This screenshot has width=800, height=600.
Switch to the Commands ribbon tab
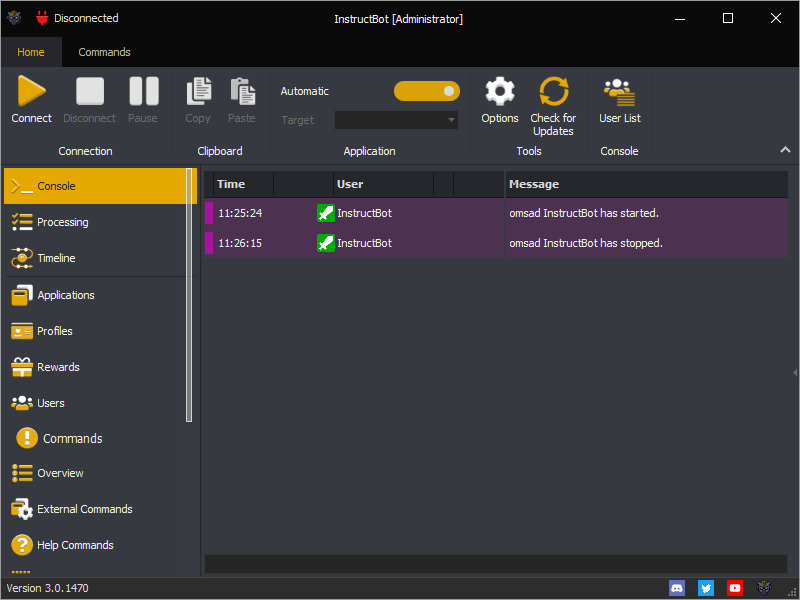point(104,52)
